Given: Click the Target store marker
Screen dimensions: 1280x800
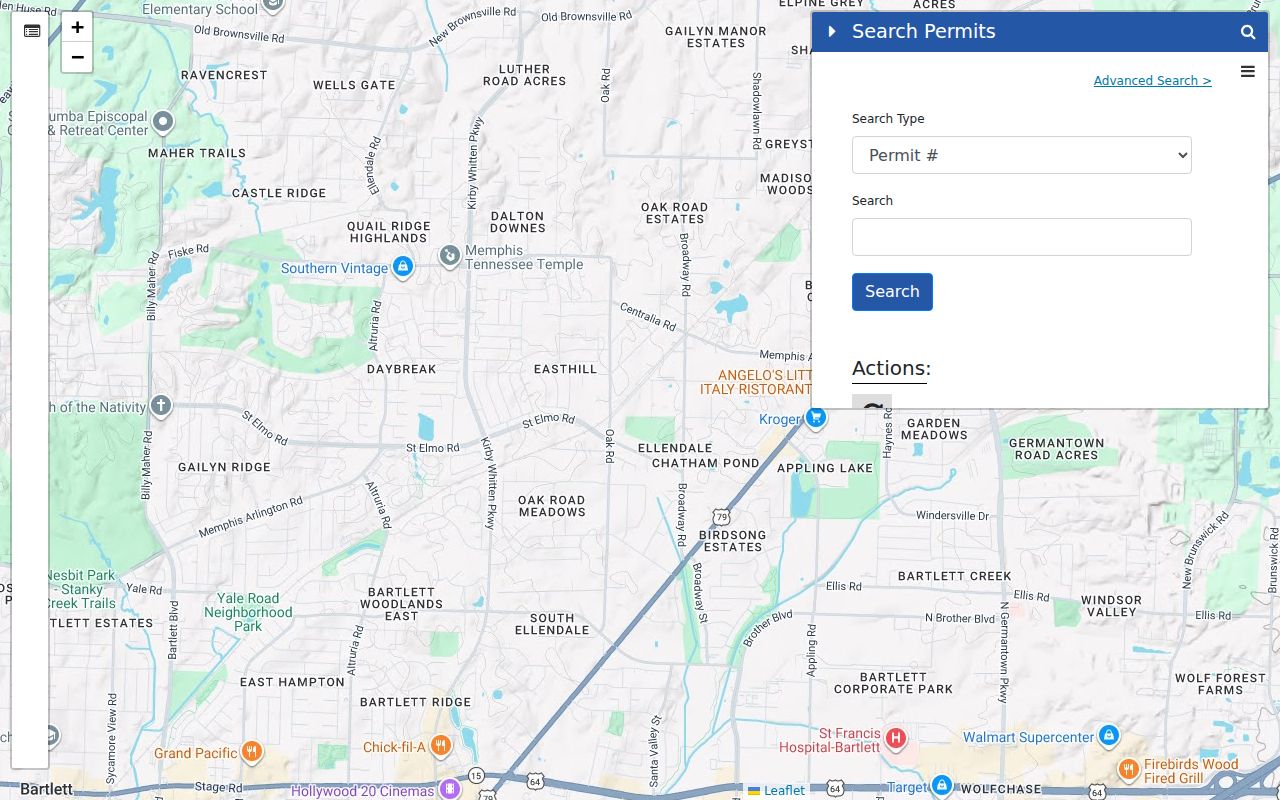Looking at the screenshot, I should pyautogui.click(x=941, y=786).
